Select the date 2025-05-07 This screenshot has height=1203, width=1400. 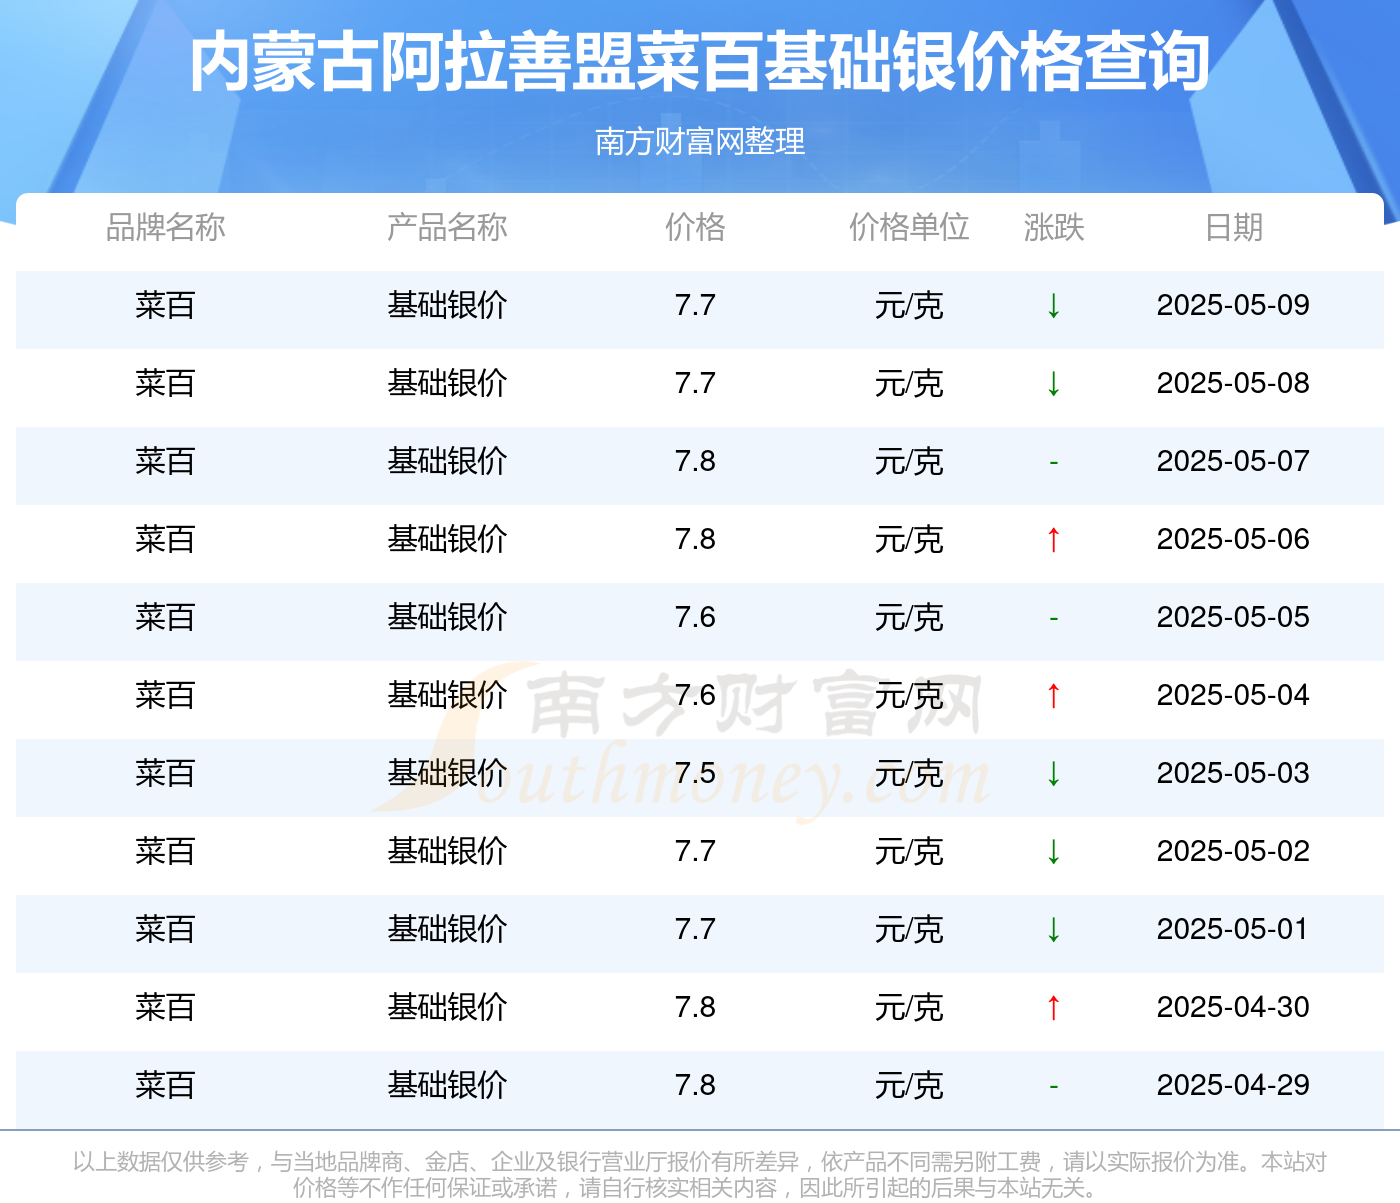[x=1233, y=461]
